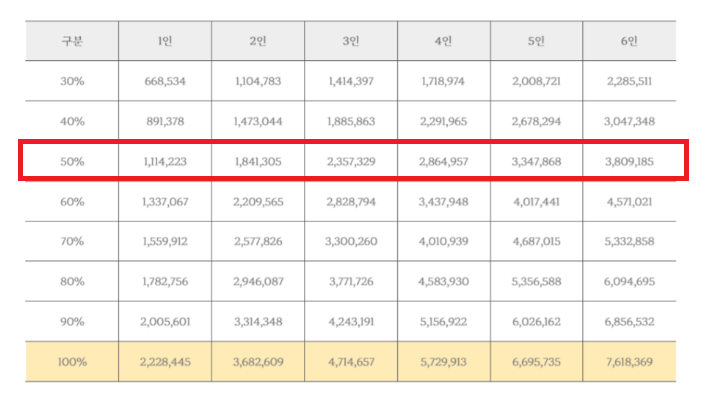Image resolution: width=725 pixels, height=395 pixels.
Task: Click the value 3,300,260
Action: tap(351, 241)
